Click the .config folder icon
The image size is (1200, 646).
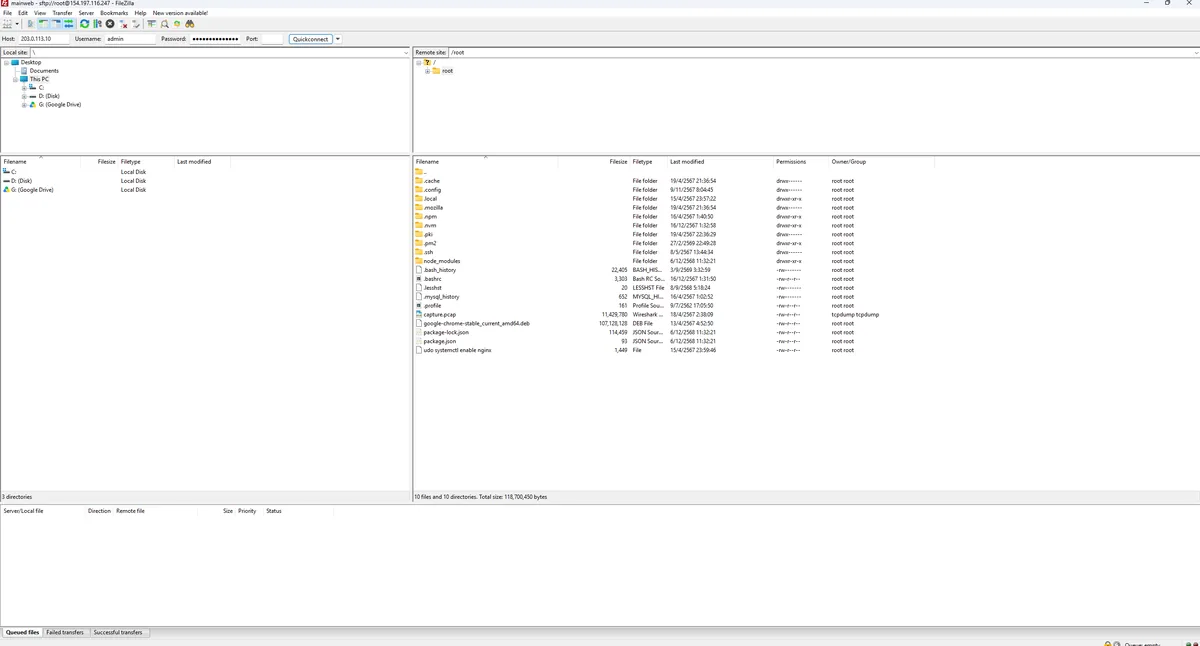[x=419, y=190]
